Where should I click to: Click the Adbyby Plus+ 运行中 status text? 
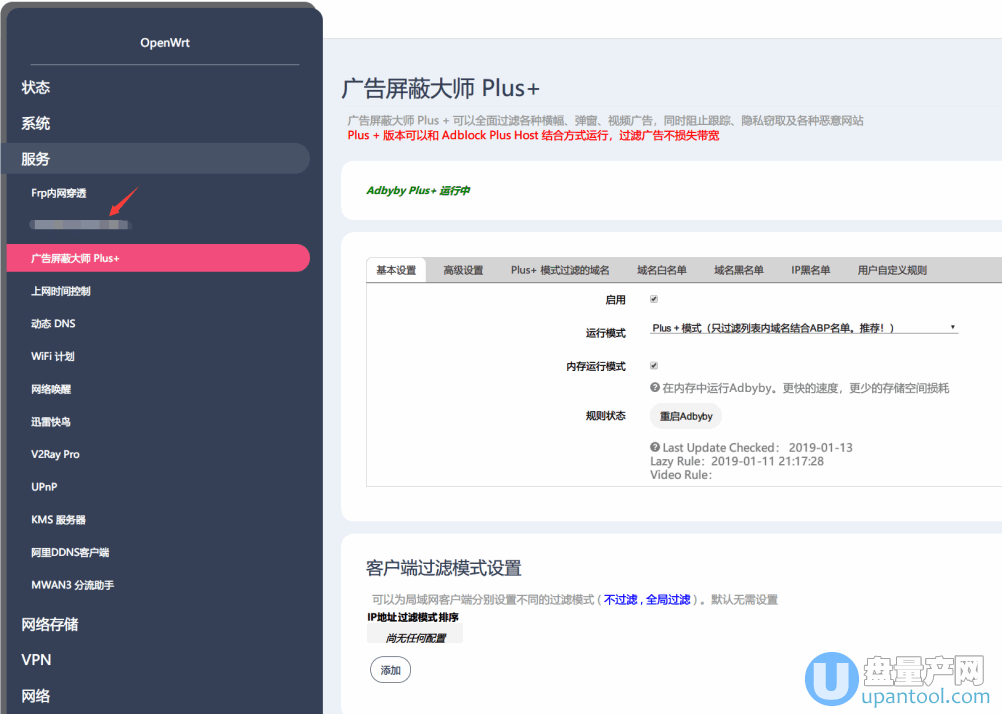[418, 190]
